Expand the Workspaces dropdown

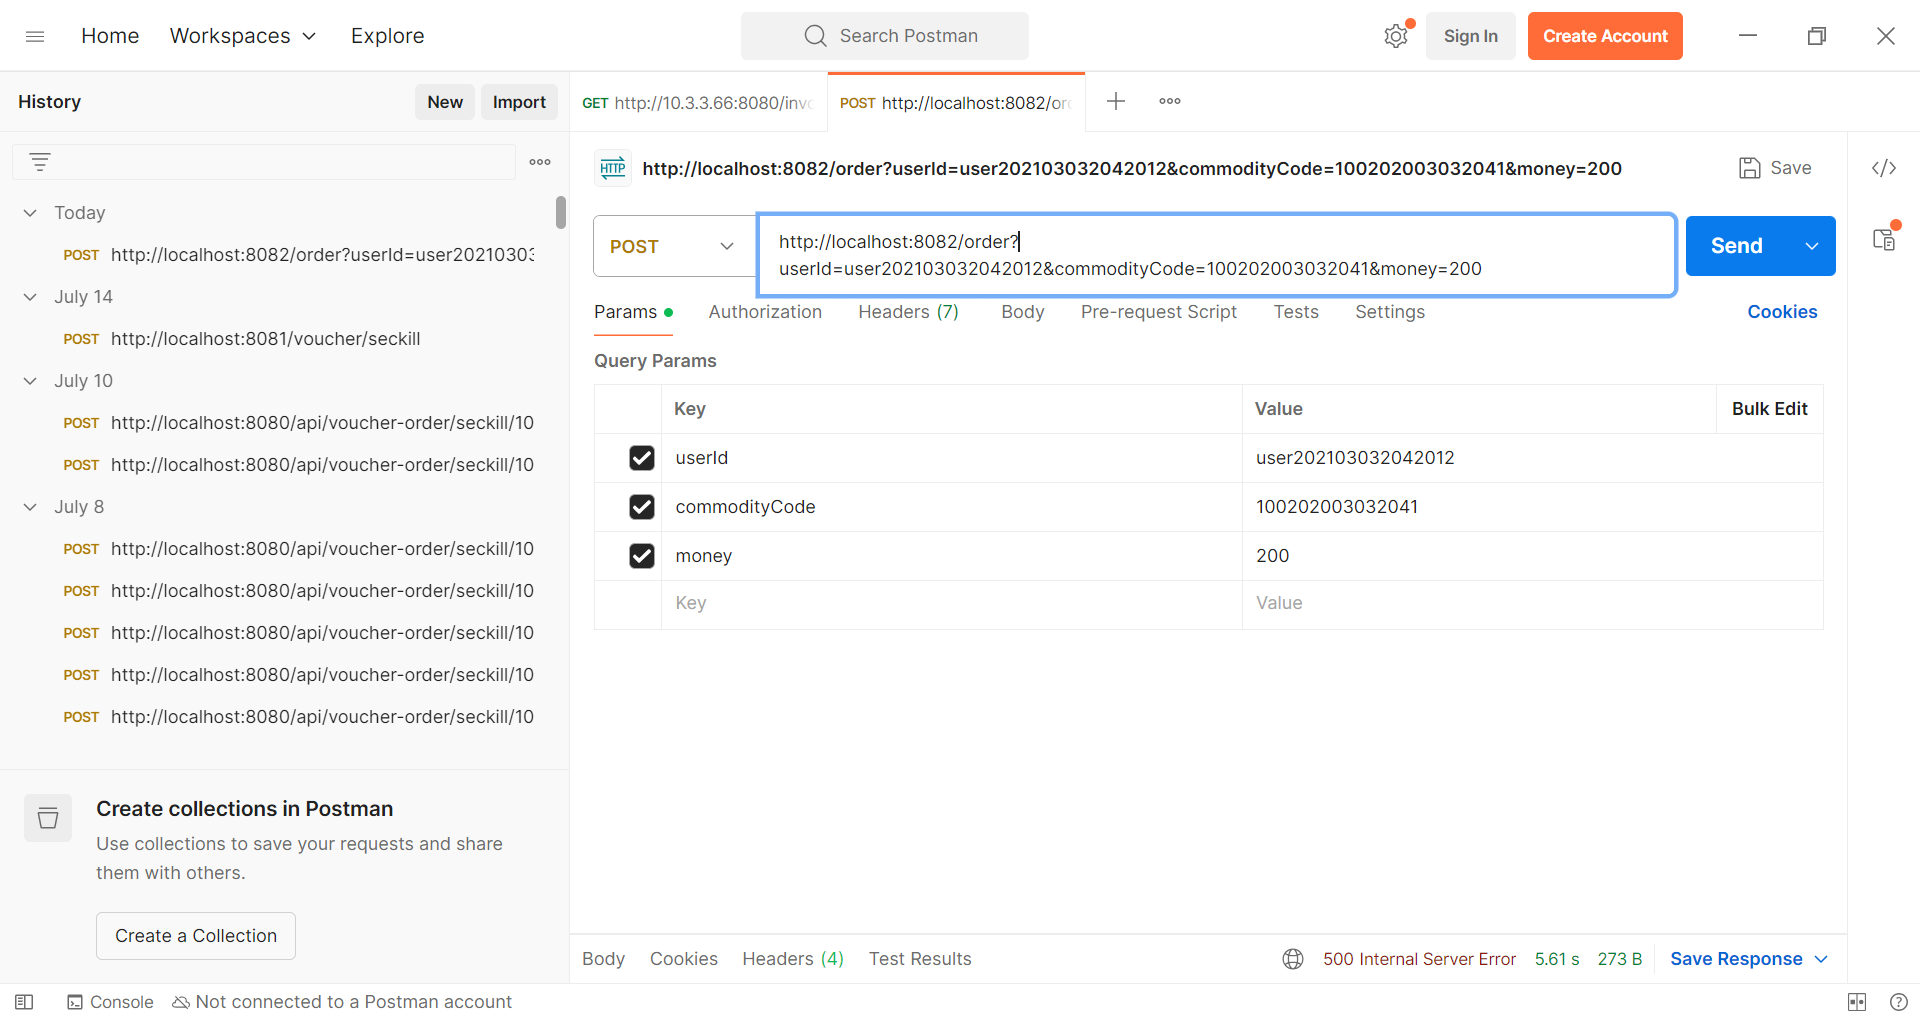coord(243,36)
